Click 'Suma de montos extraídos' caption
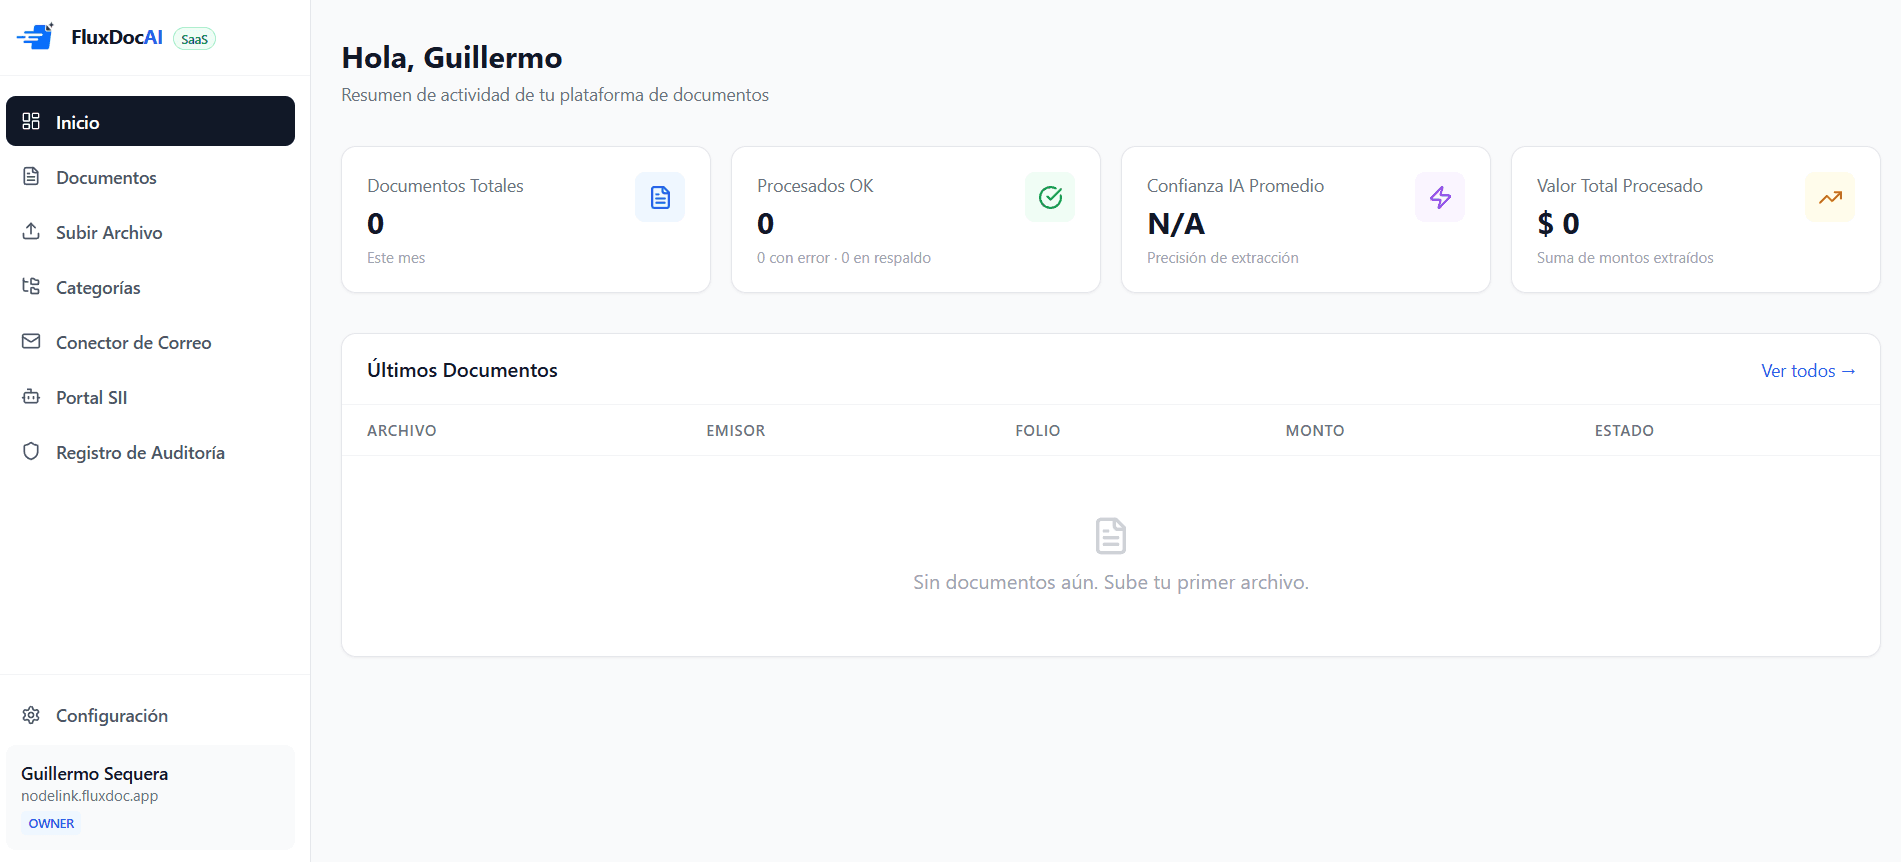 (x=1625, y=258)
